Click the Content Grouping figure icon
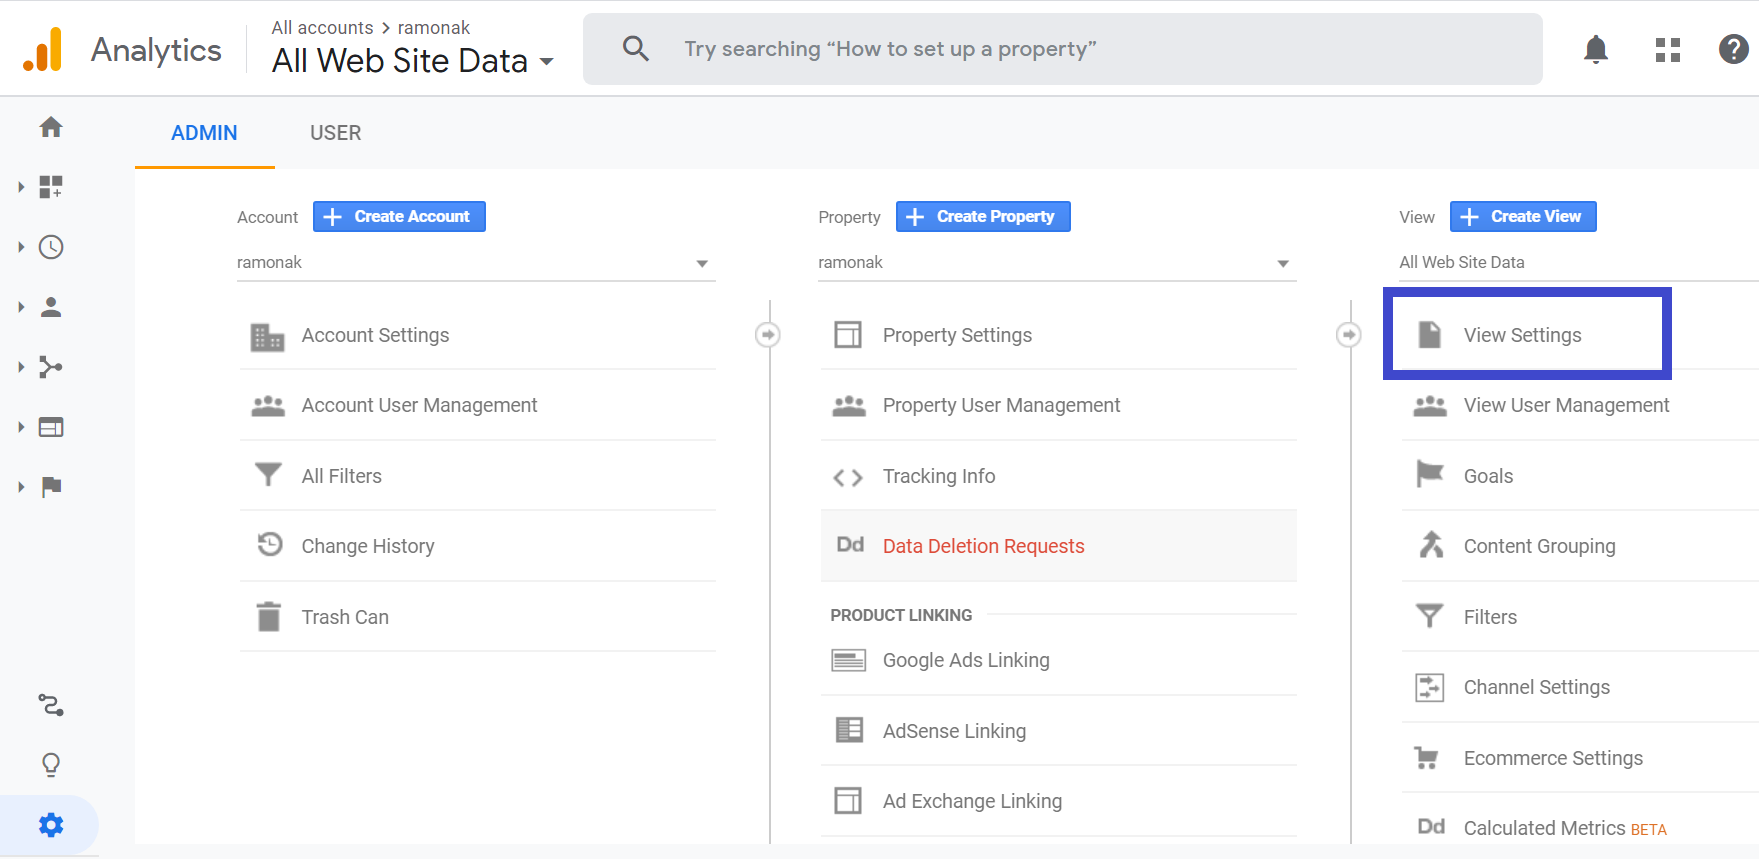Screen dimensions: 1759x859 [x=1431, y=544]
